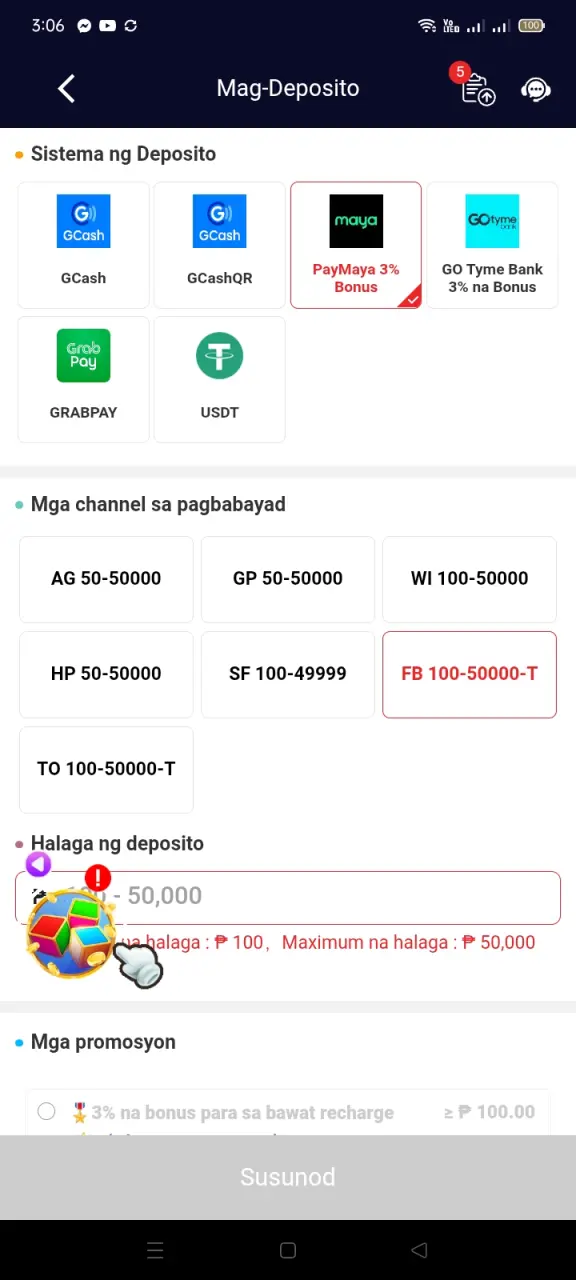
Task: Focus the deposit amount input field
Action: [x=288, y=897]
